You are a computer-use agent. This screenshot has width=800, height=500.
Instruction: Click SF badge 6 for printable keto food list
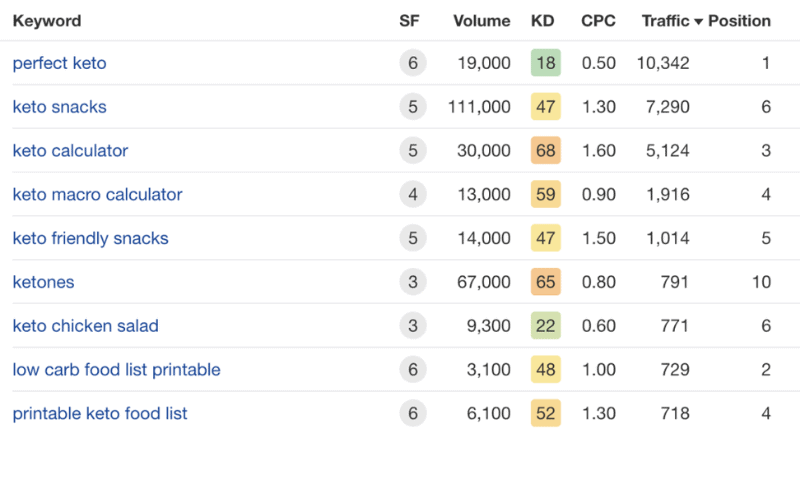tap(413, 413)
